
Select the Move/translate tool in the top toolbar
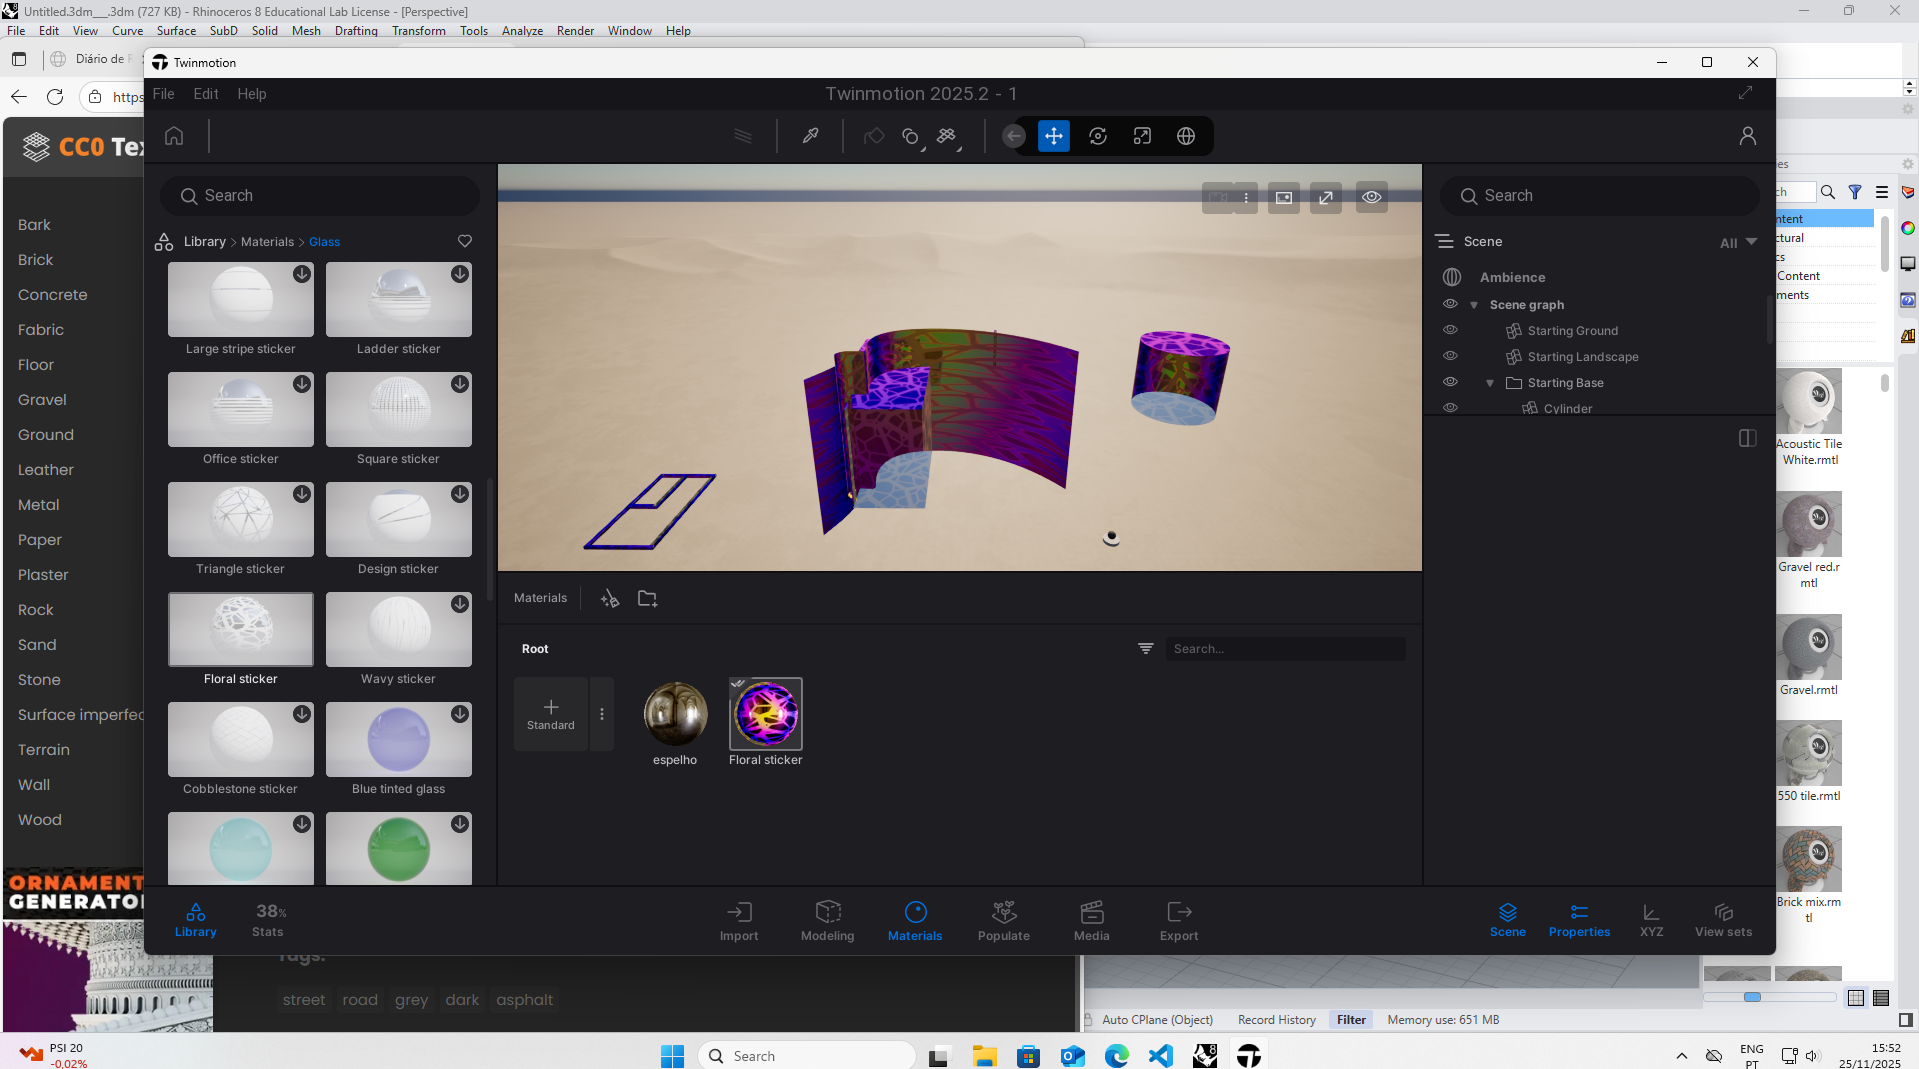tap(1053, 136)
